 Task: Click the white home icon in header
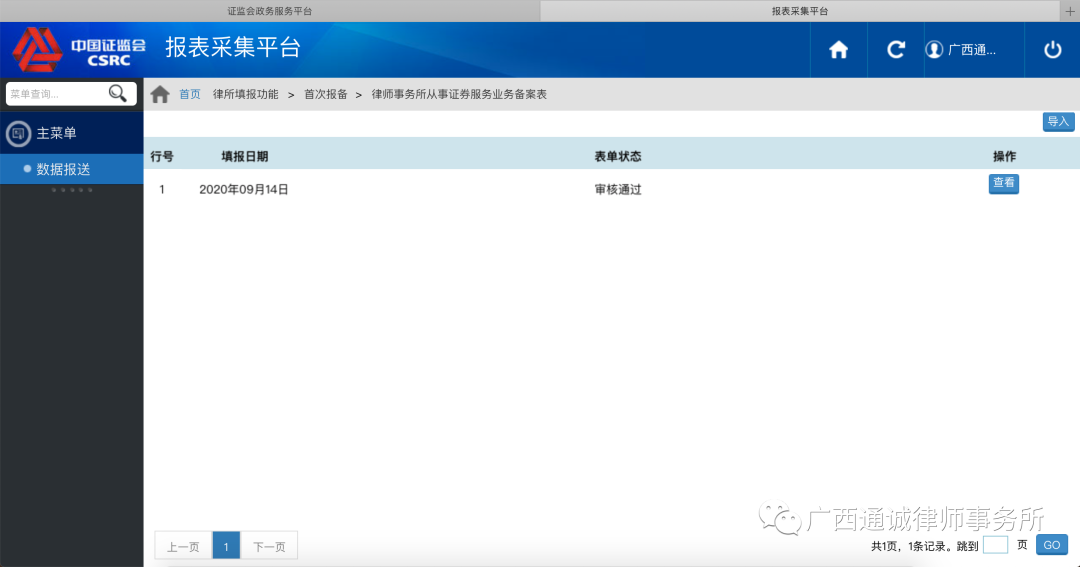[x=838, y=50]
